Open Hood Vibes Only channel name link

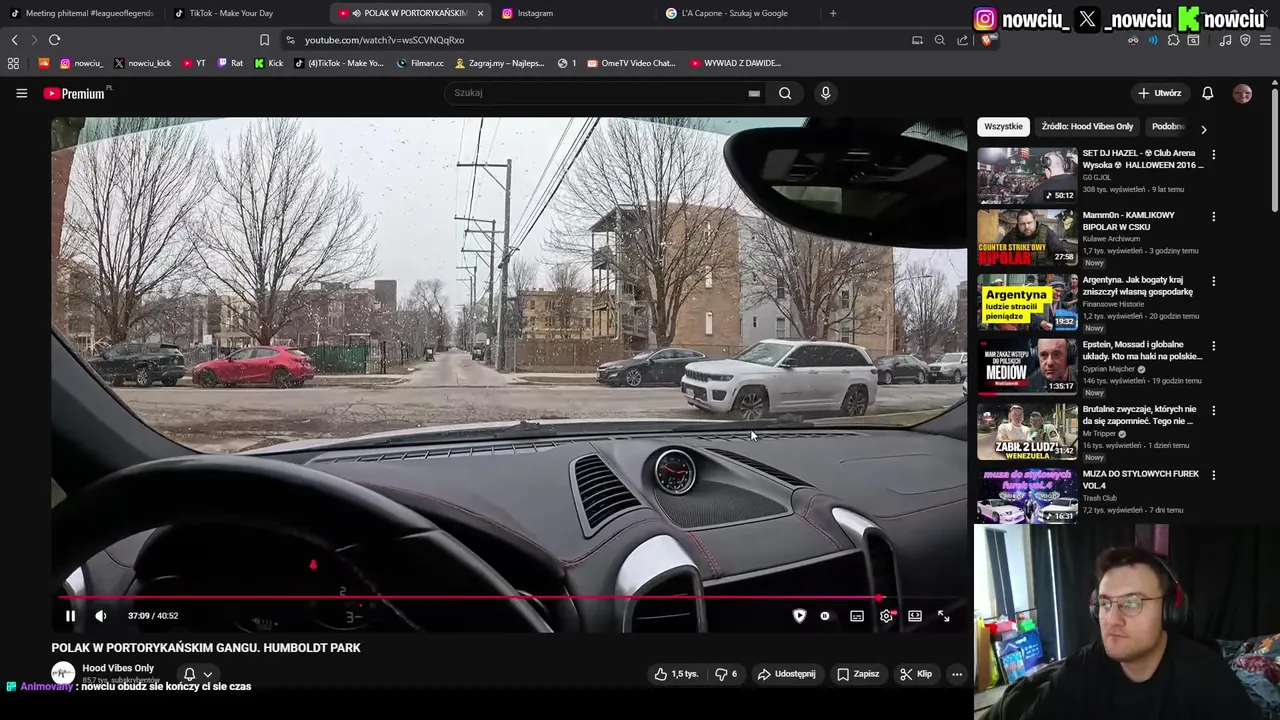coord(118,668)
